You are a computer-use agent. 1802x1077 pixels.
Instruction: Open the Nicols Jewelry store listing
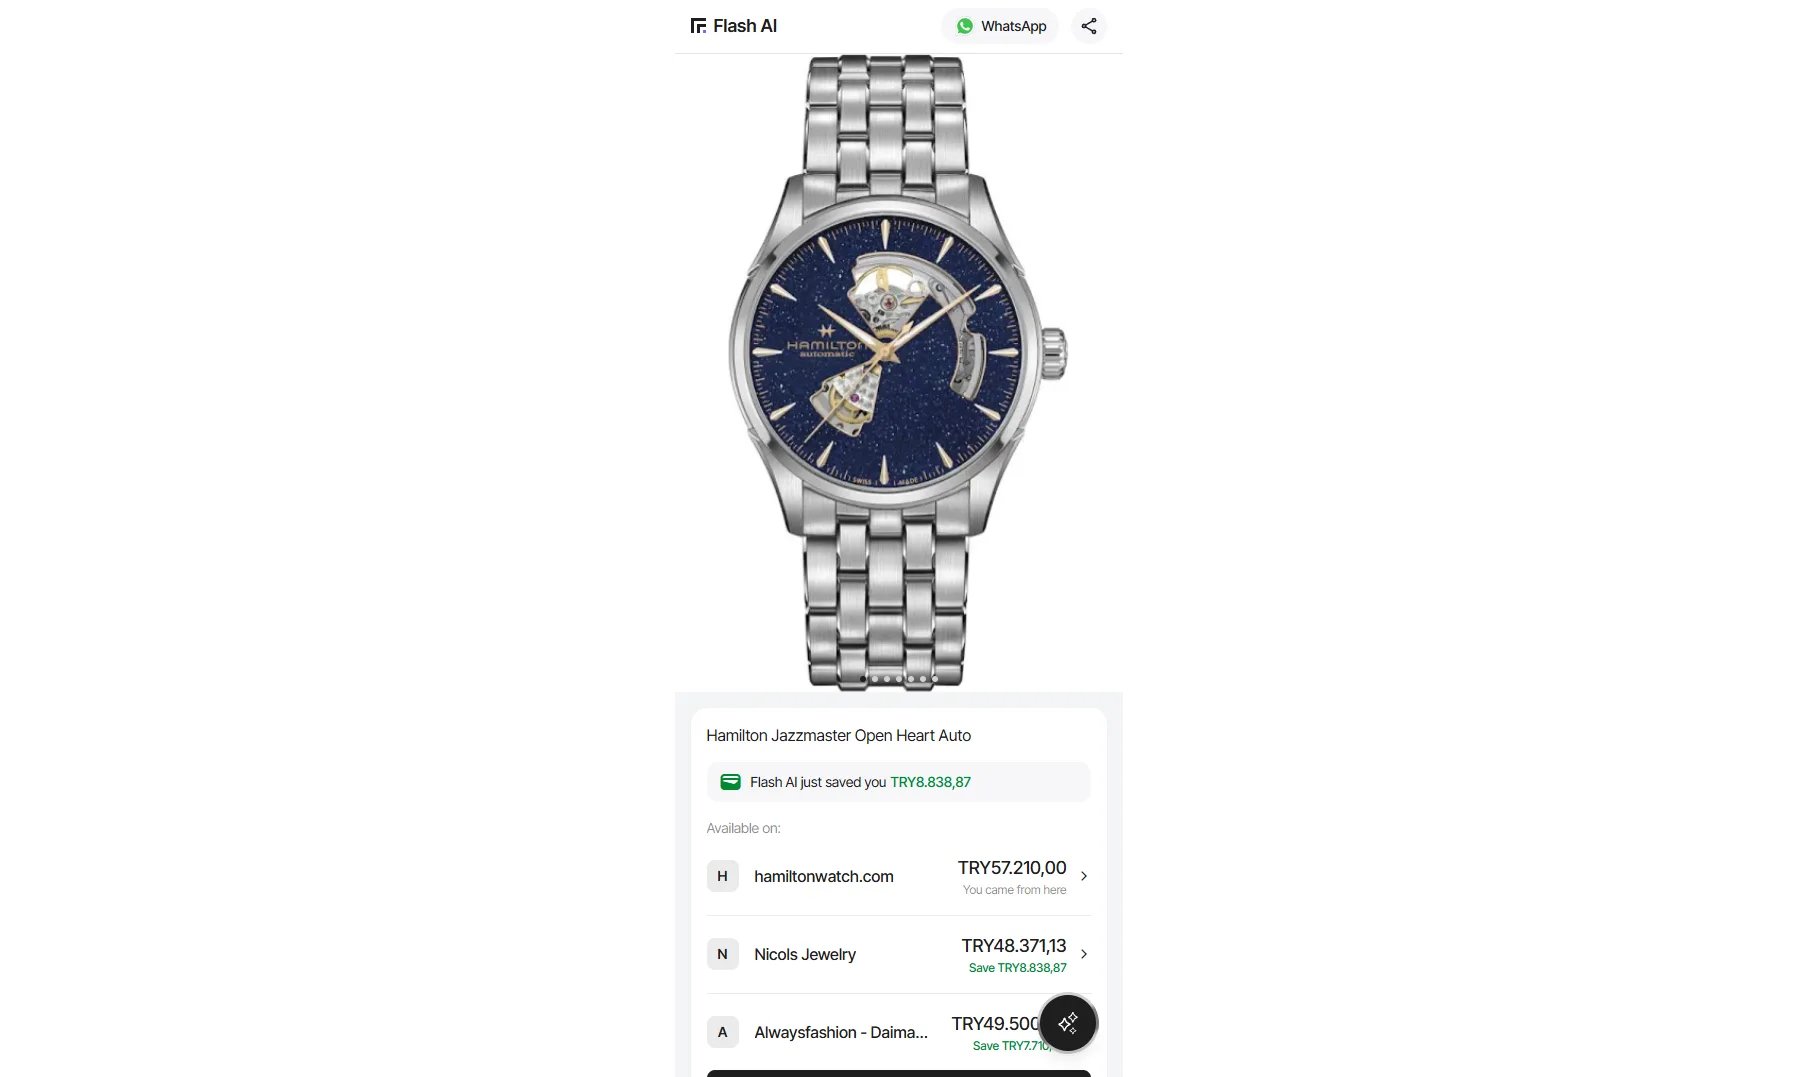pyautogui.click(x=898, y=954)
